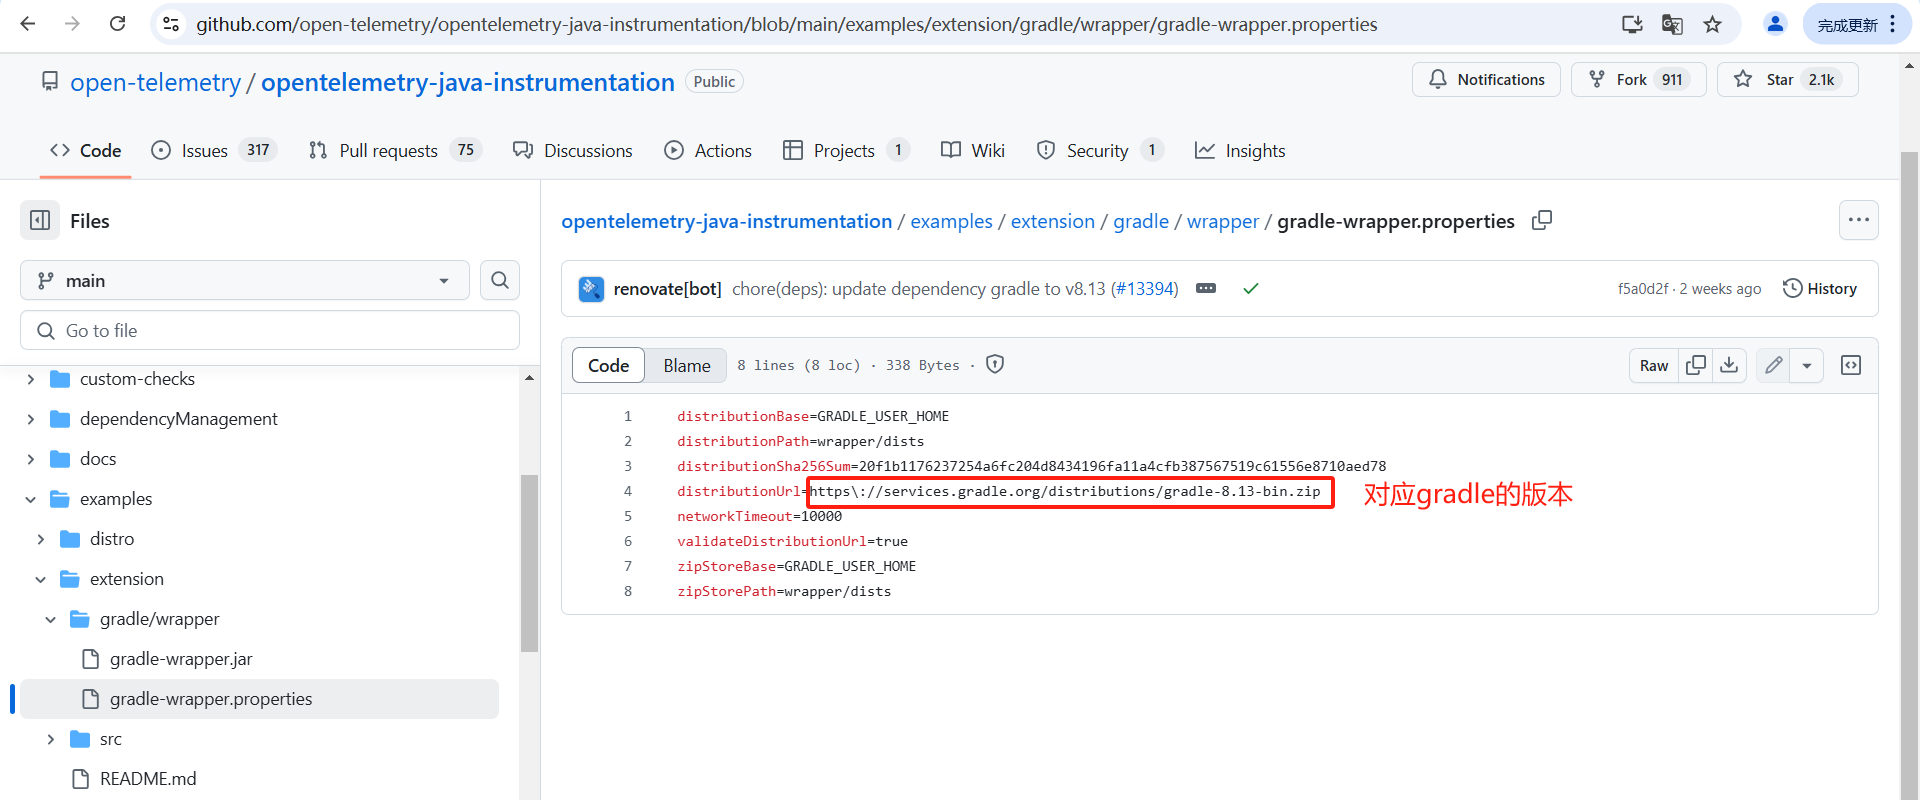Viewport: 1920px width, 800px height.
Task: Click the file tree scrollbar up arrow
Action: pos(529,378)
